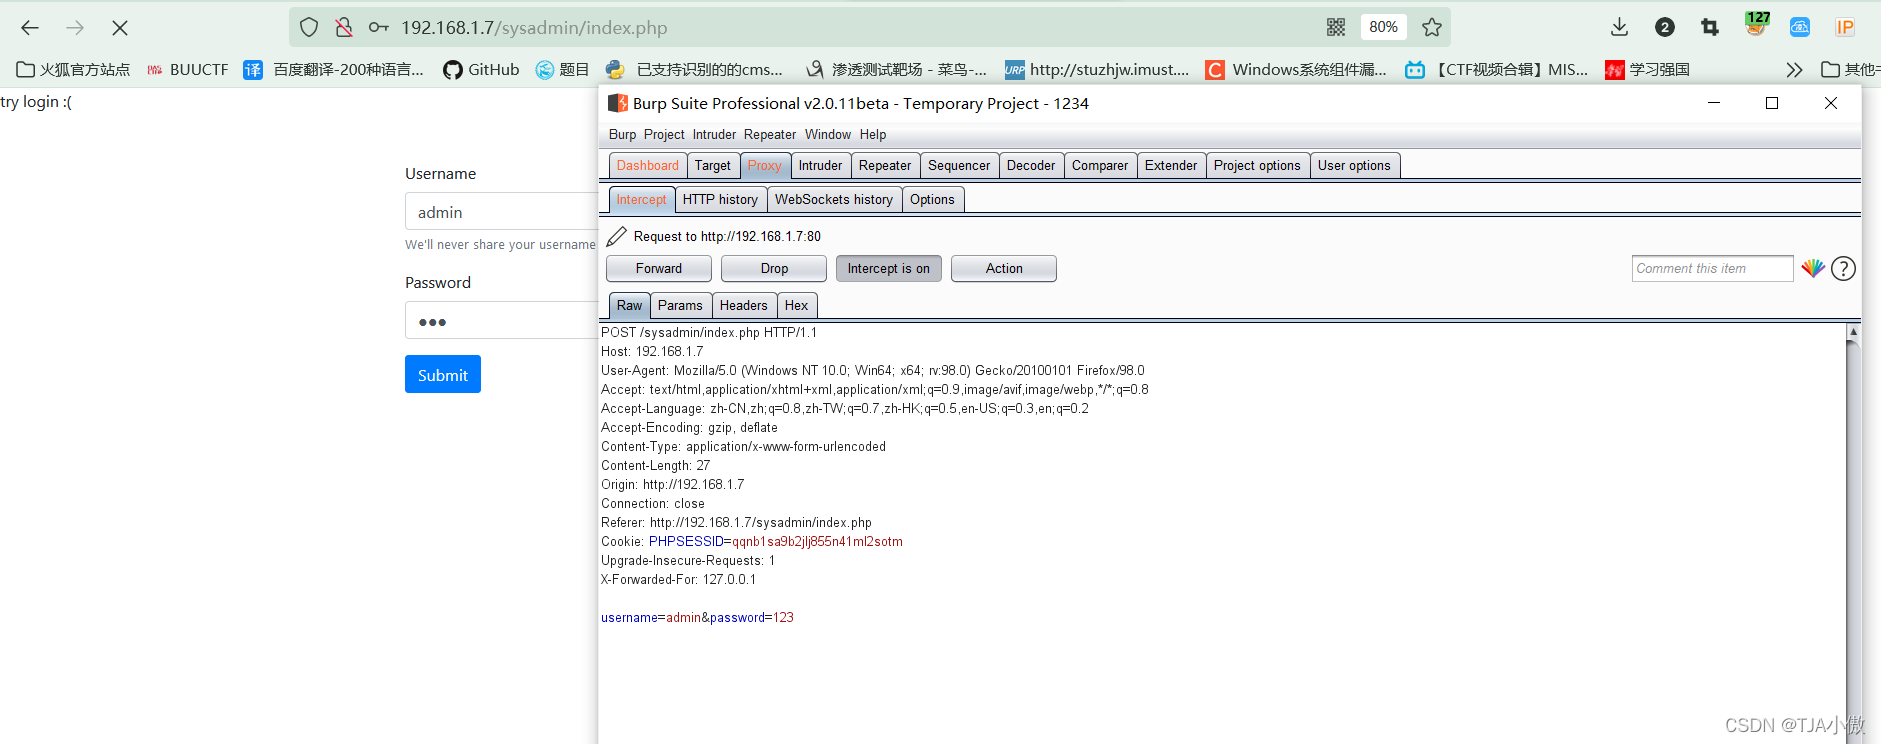Select the Proxy tab
The height and width of the screenshot is (744, 1881).
point(765,166)
